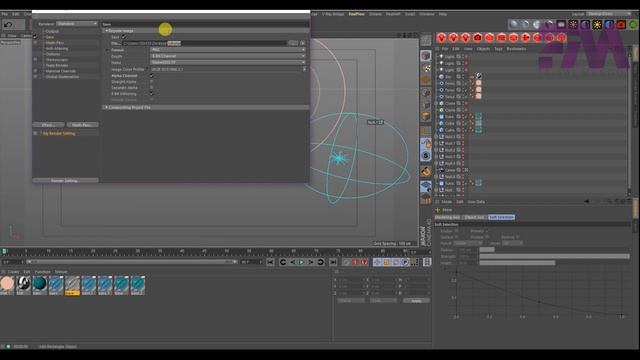Enable the Material Override checkbox

36,71
